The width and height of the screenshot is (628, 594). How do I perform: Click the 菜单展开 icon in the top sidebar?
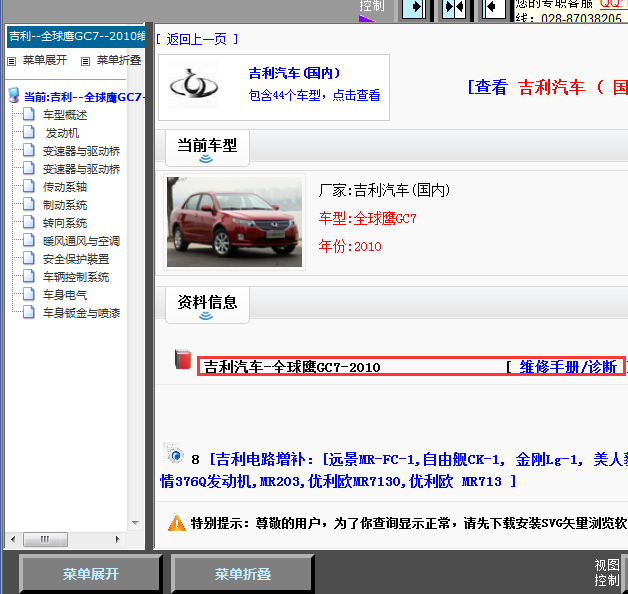[x=12, y=61]
